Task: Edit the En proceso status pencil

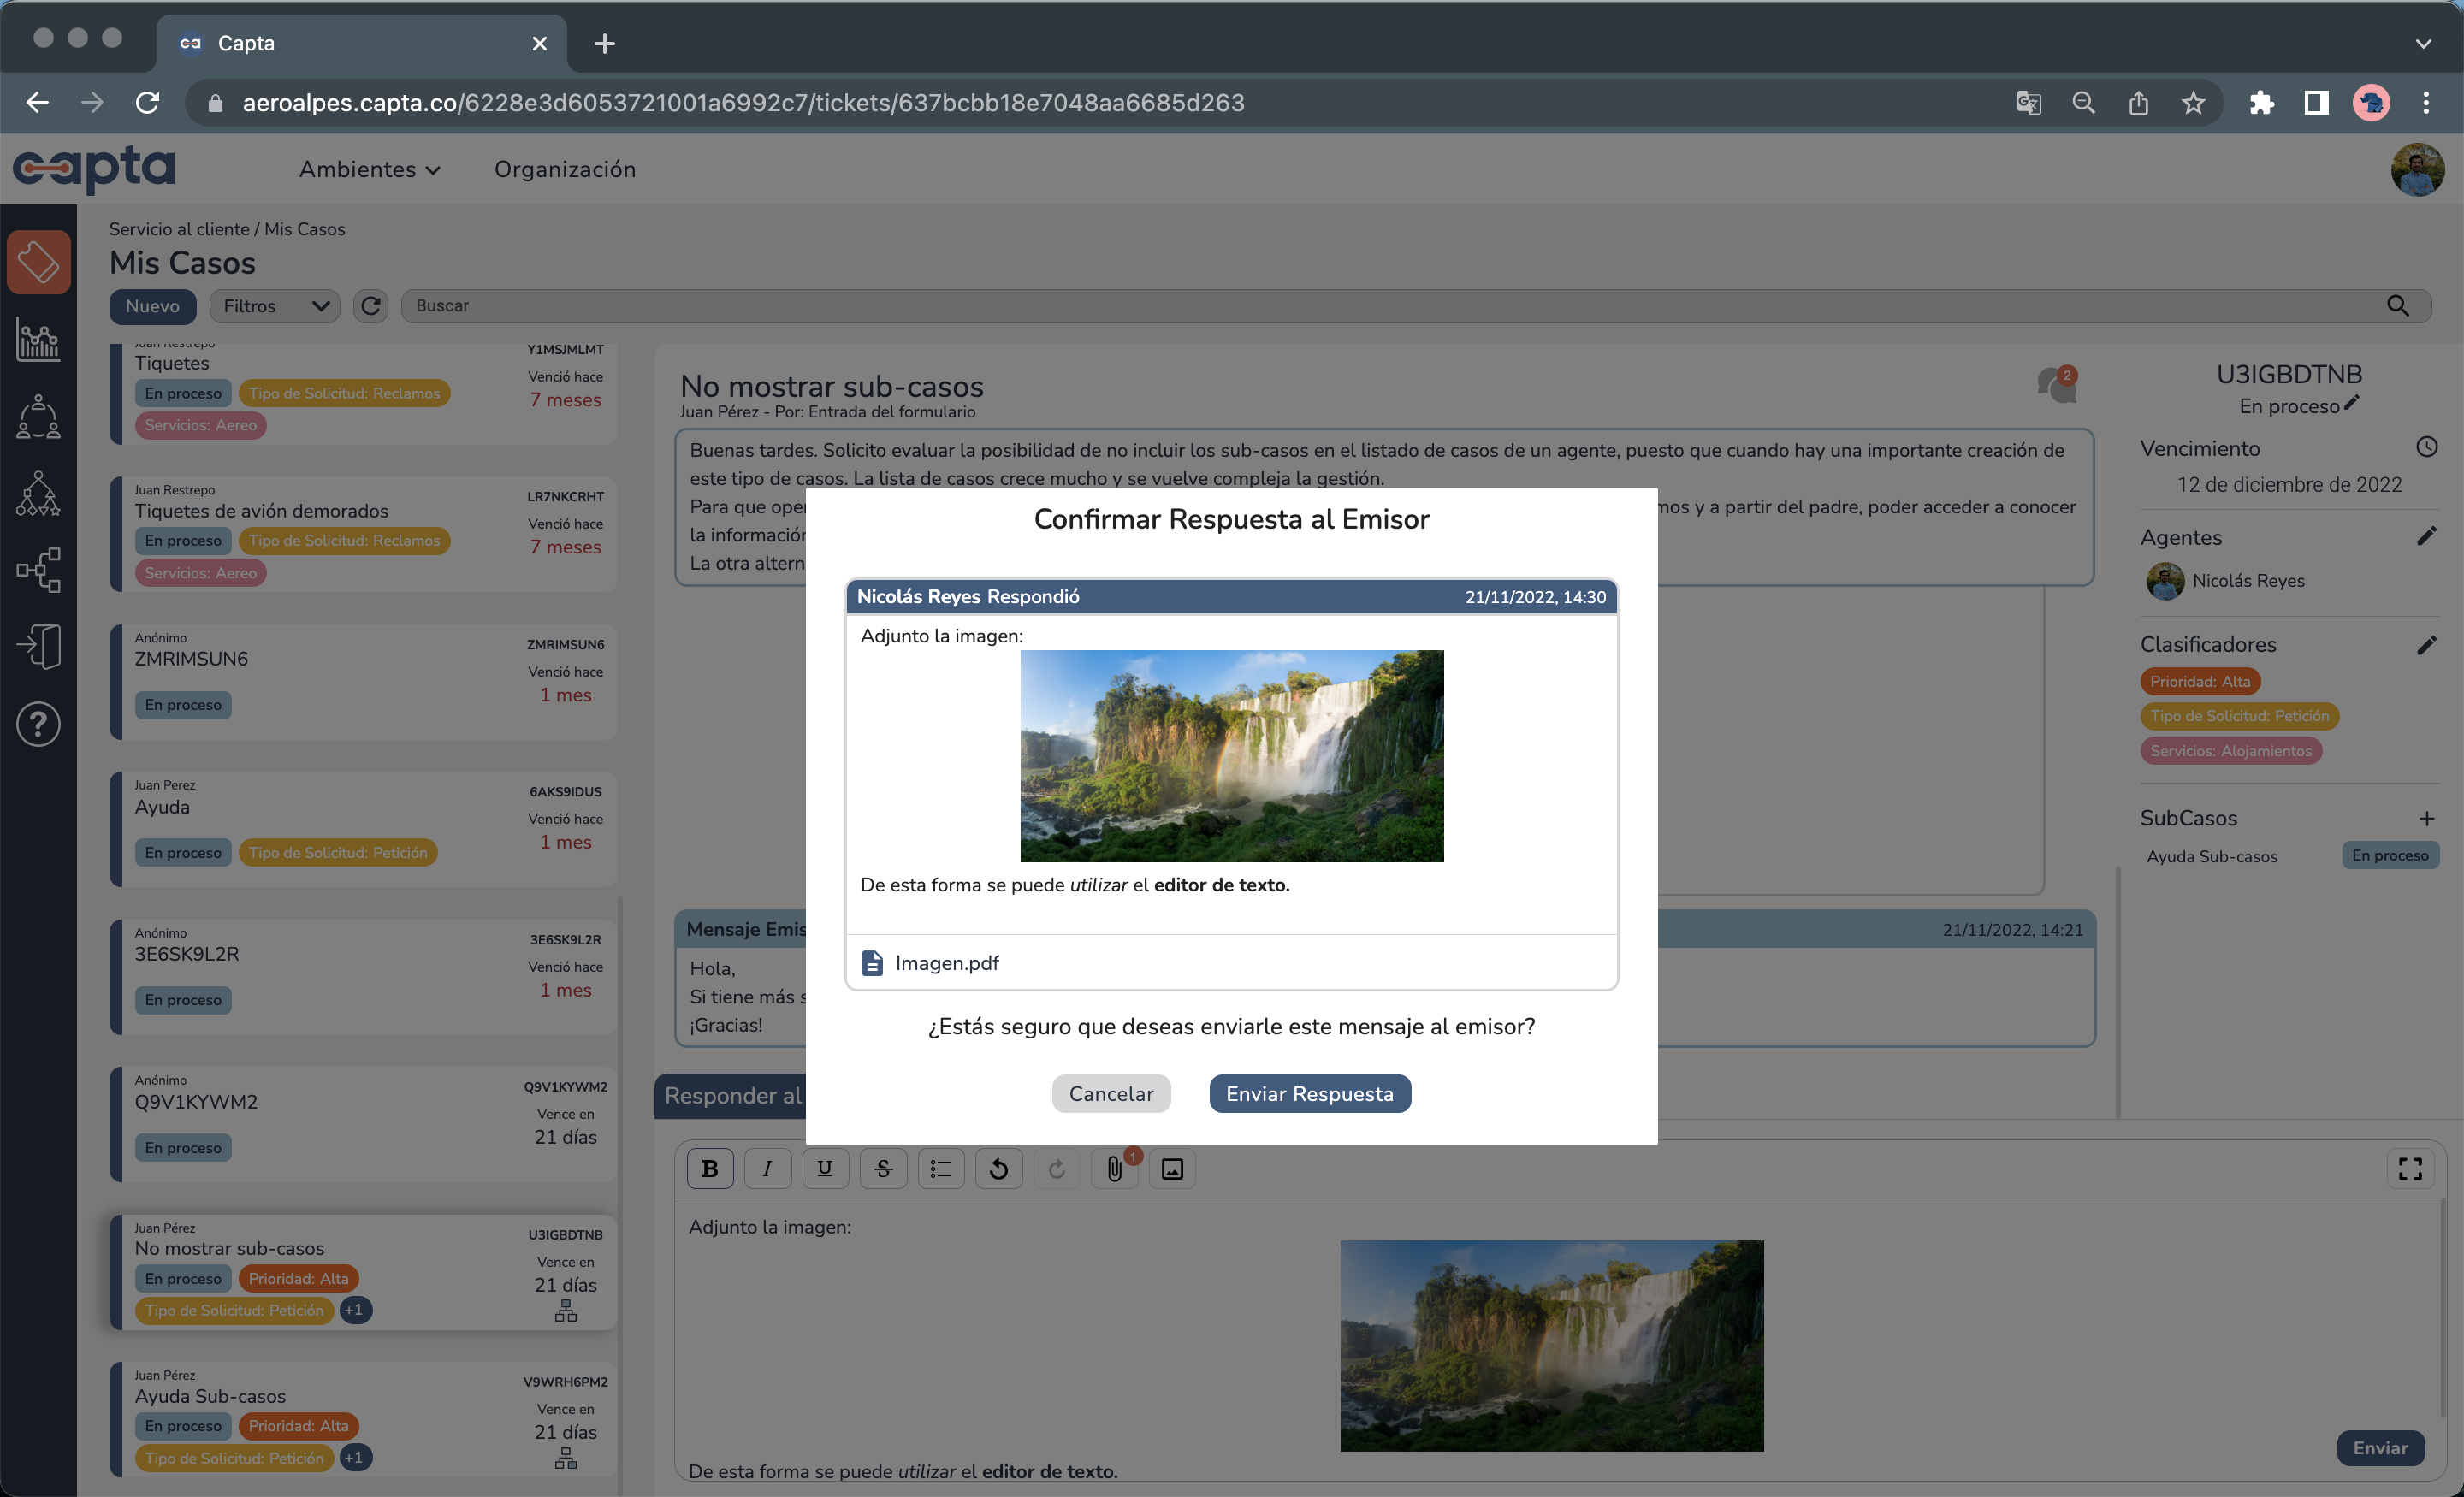Action: 2351,403
